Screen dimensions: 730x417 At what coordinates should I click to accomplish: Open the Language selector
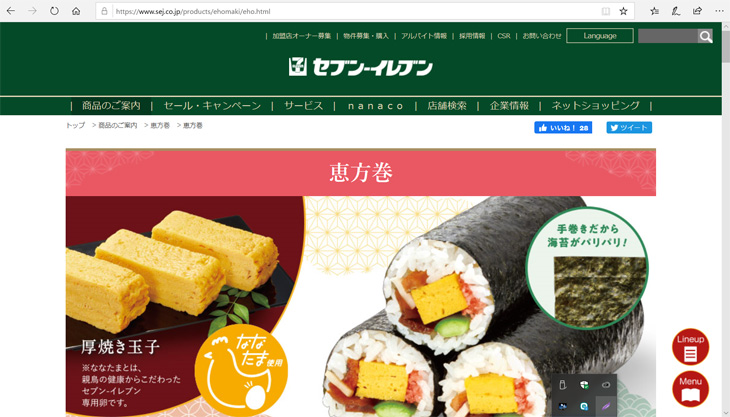(x=600, y=36)
